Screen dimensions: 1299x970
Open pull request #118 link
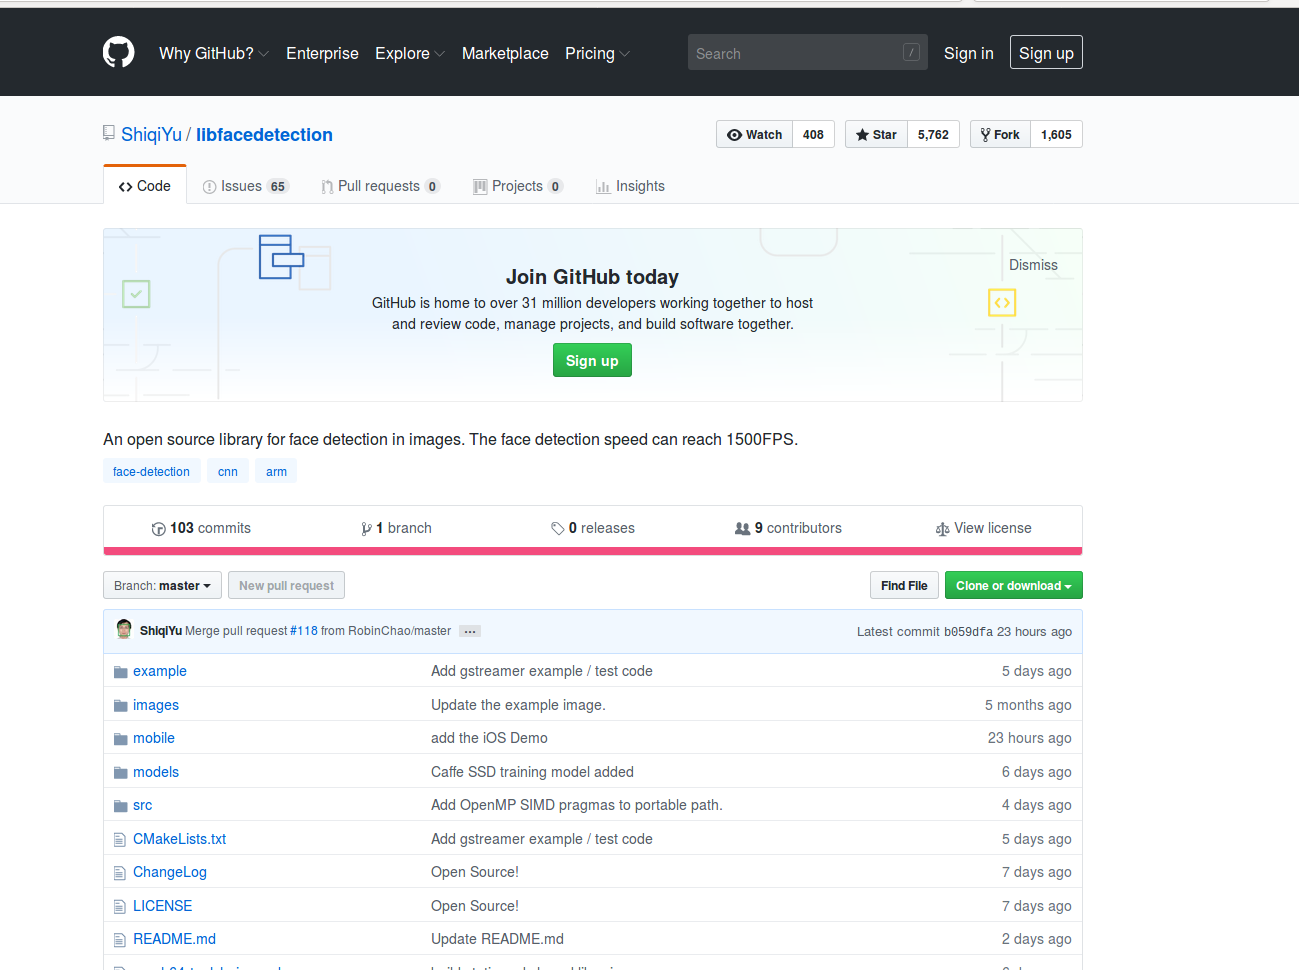(x=304, y=631)
